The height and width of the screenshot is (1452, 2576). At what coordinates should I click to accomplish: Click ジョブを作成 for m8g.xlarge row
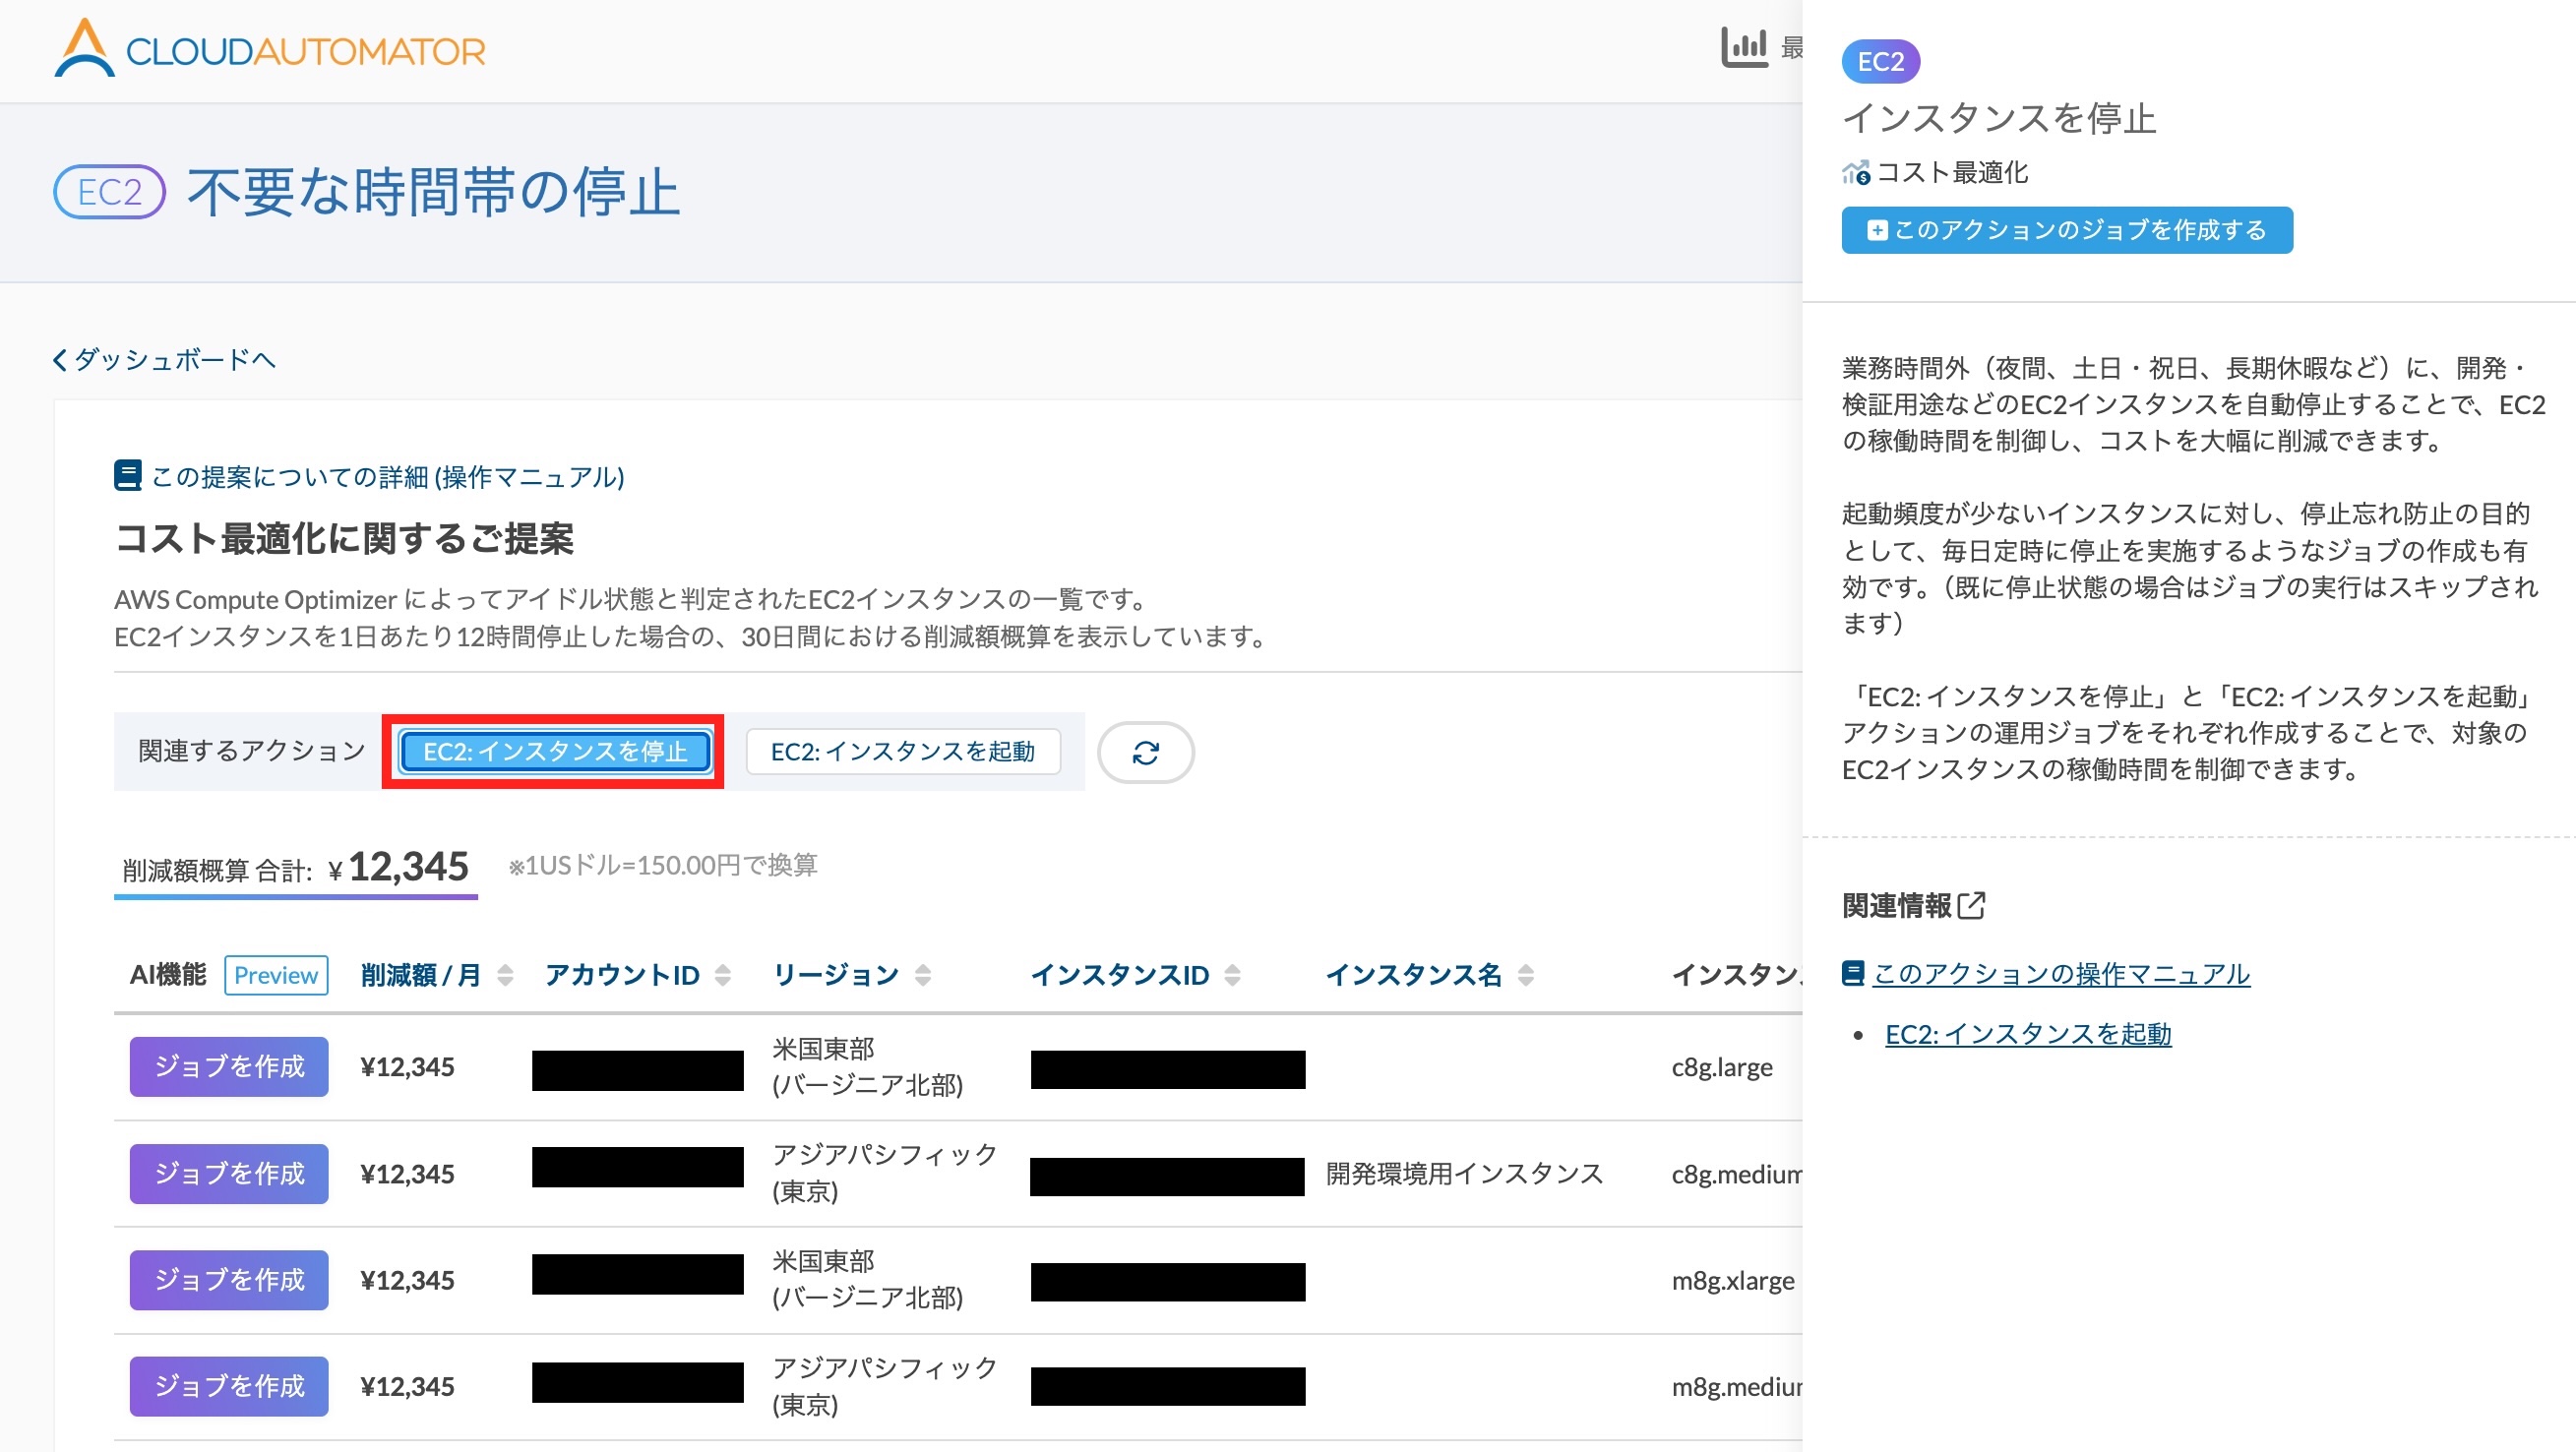click(229, 1280)
